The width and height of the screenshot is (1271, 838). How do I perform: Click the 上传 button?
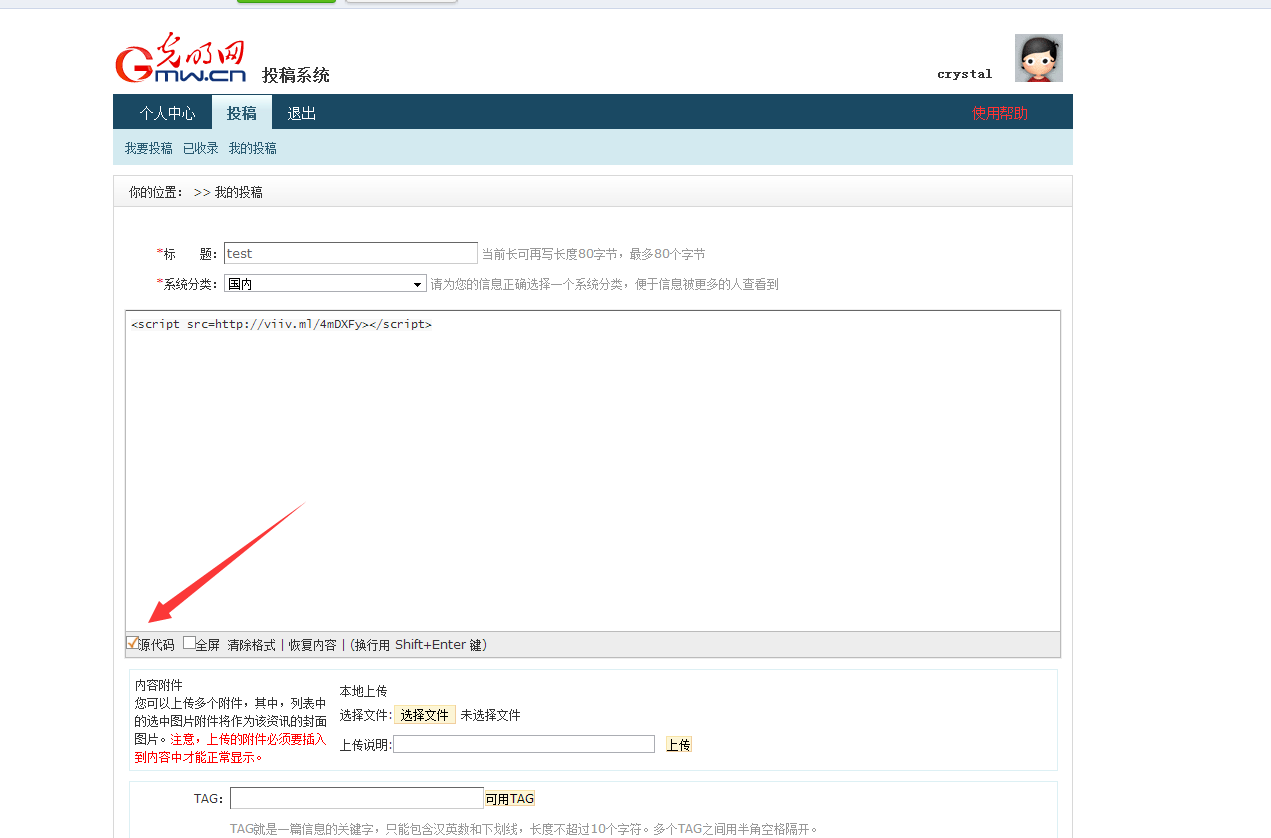point(679,745)
